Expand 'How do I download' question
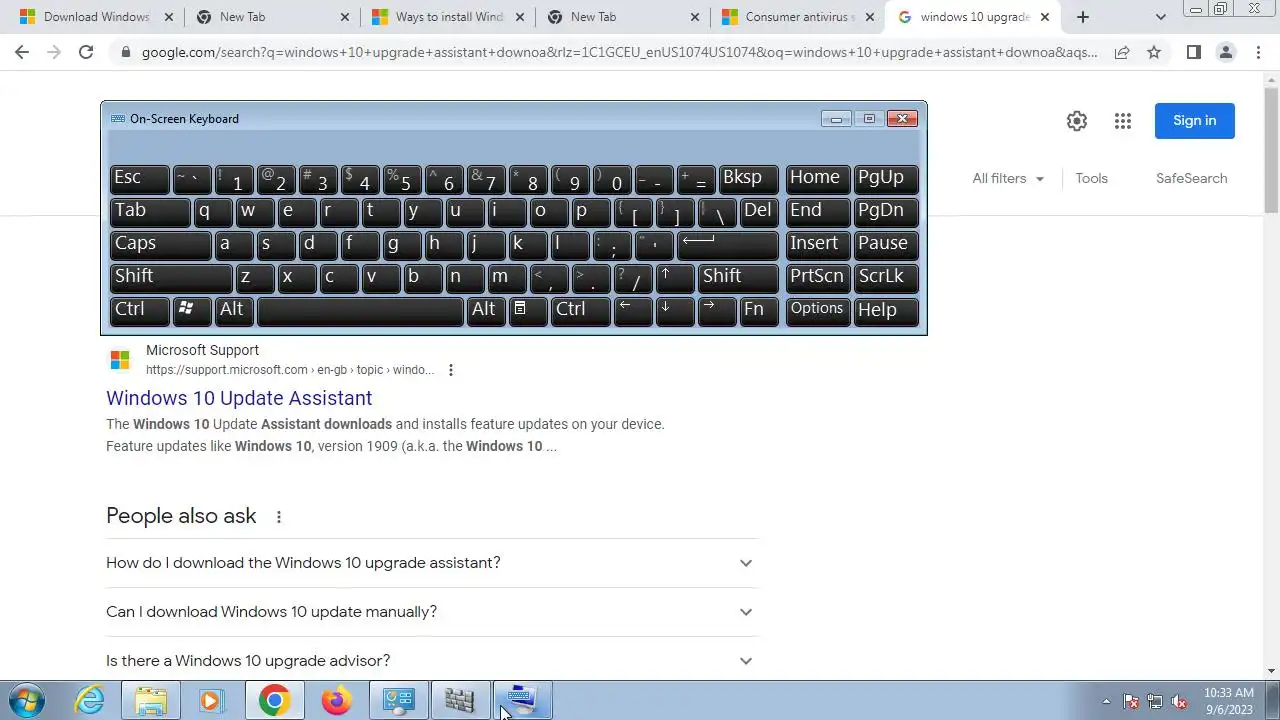Image resolution: width=1280 pixels, height=720 pixels. click(x=432, y=563)
